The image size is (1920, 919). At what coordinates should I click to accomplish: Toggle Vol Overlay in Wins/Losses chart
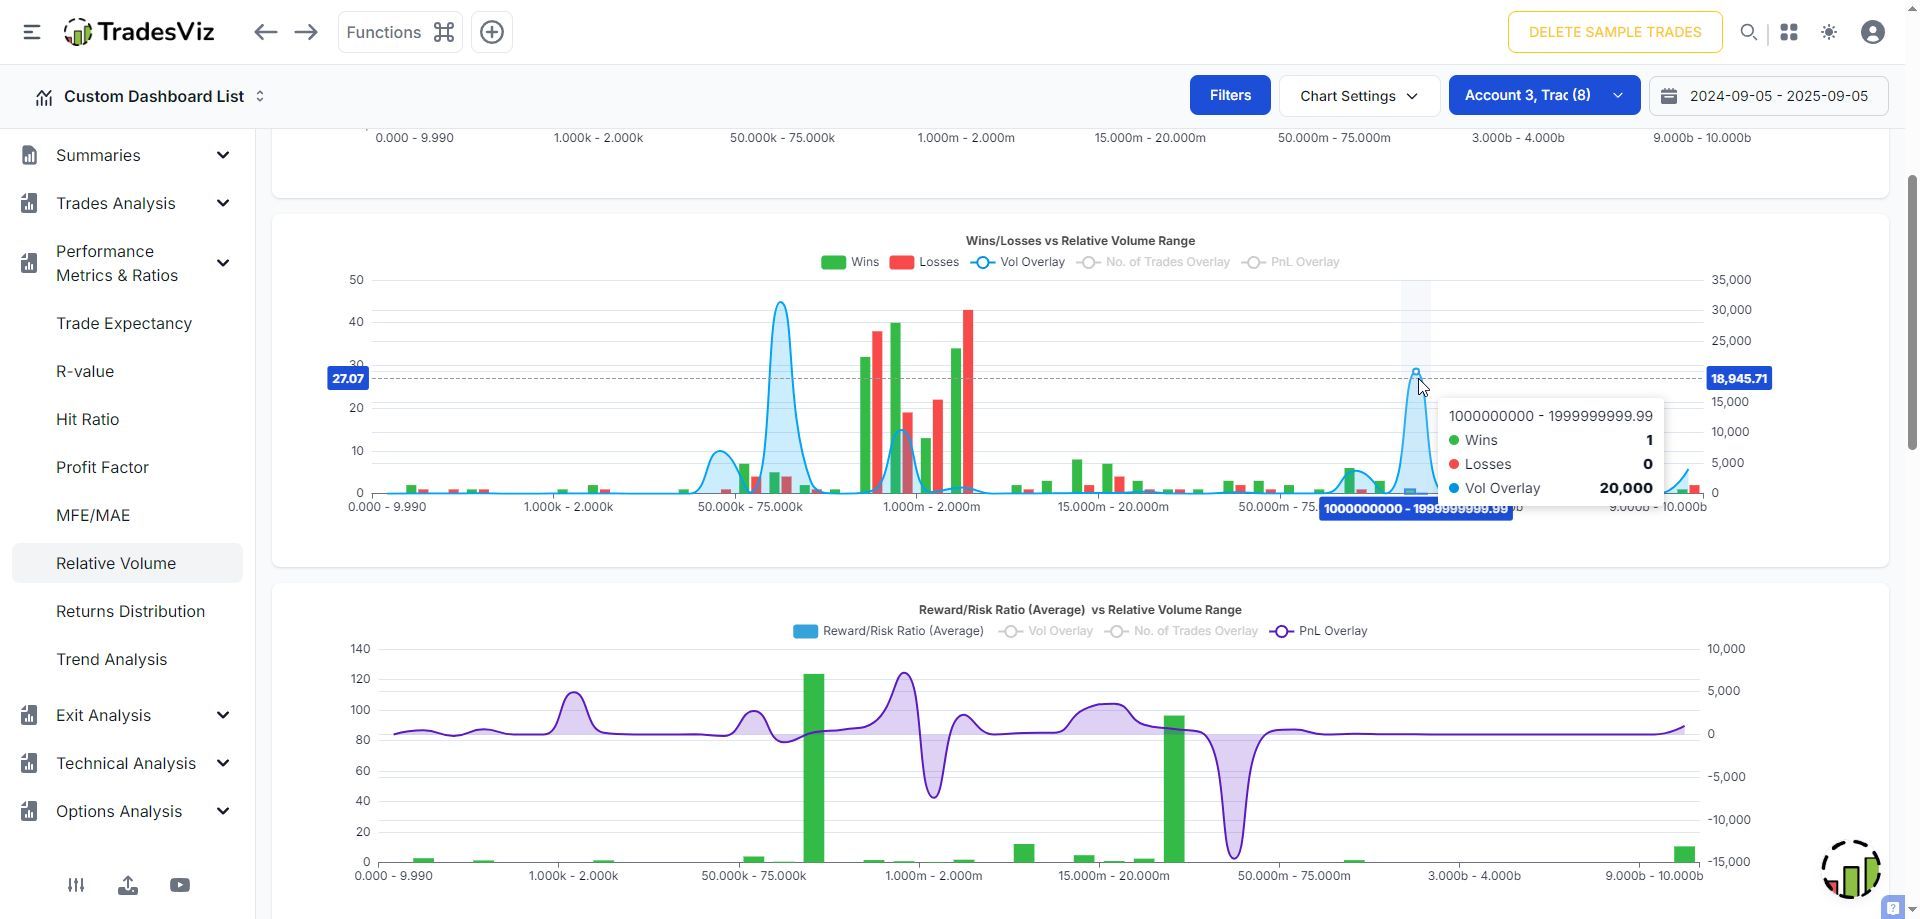click(1018, 262)
